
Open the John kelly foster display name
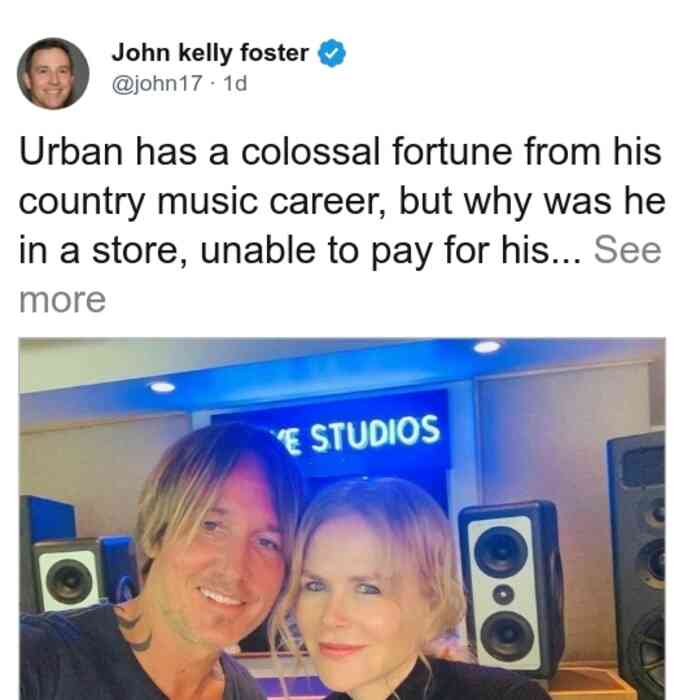click(x=210, y=53)
